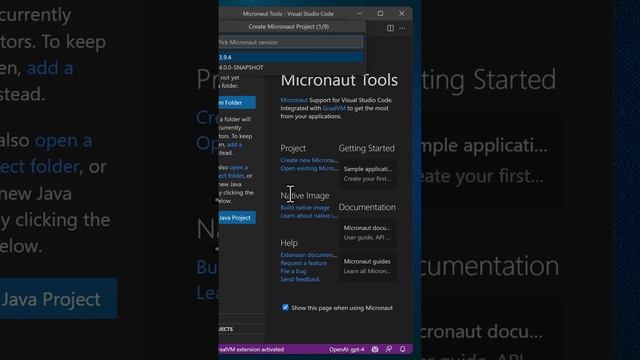Viewport: 640px width, 360px height.
Task: Select version 4.0.0-SNAPSHOT from the list
Action: [291, 67]
